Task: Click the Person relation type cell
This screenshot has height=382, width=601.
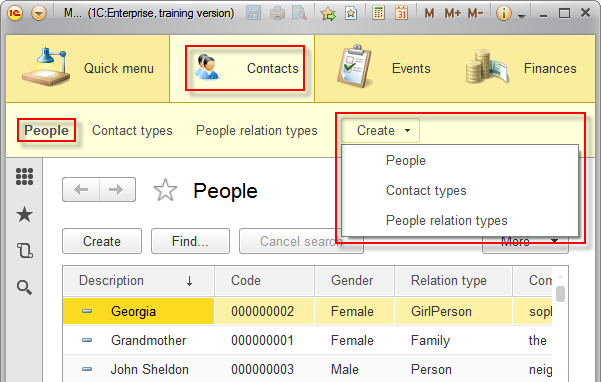Action: tap(453, 369)
